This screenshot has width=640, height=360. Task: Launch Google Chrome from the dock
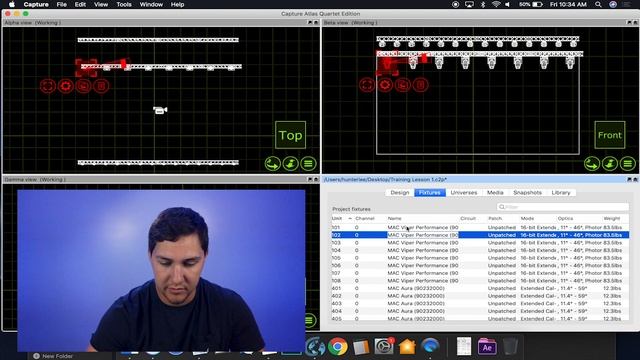[x=338, y=347]
